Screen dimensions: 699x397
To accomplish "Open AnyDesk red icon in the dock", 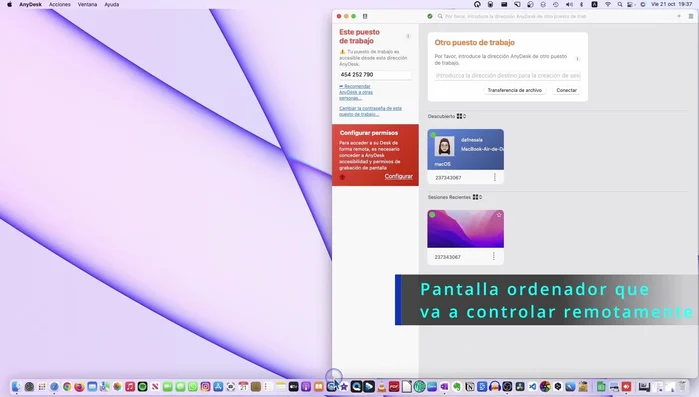I will point(626,387).
